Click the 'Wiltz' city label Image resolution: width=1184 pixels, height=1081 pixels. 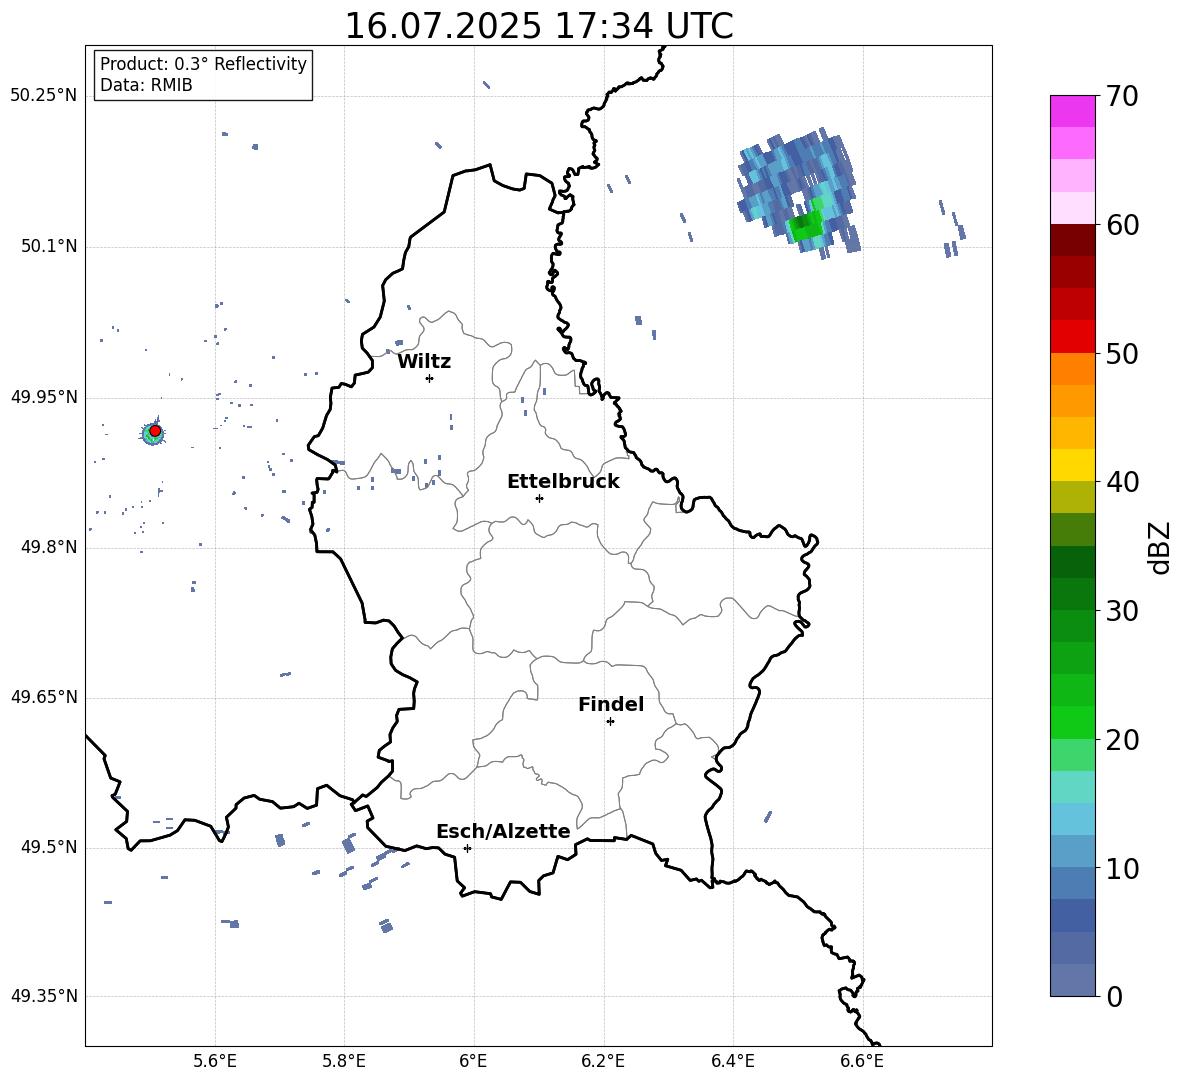pyautogui.click(x=424, y=362)
